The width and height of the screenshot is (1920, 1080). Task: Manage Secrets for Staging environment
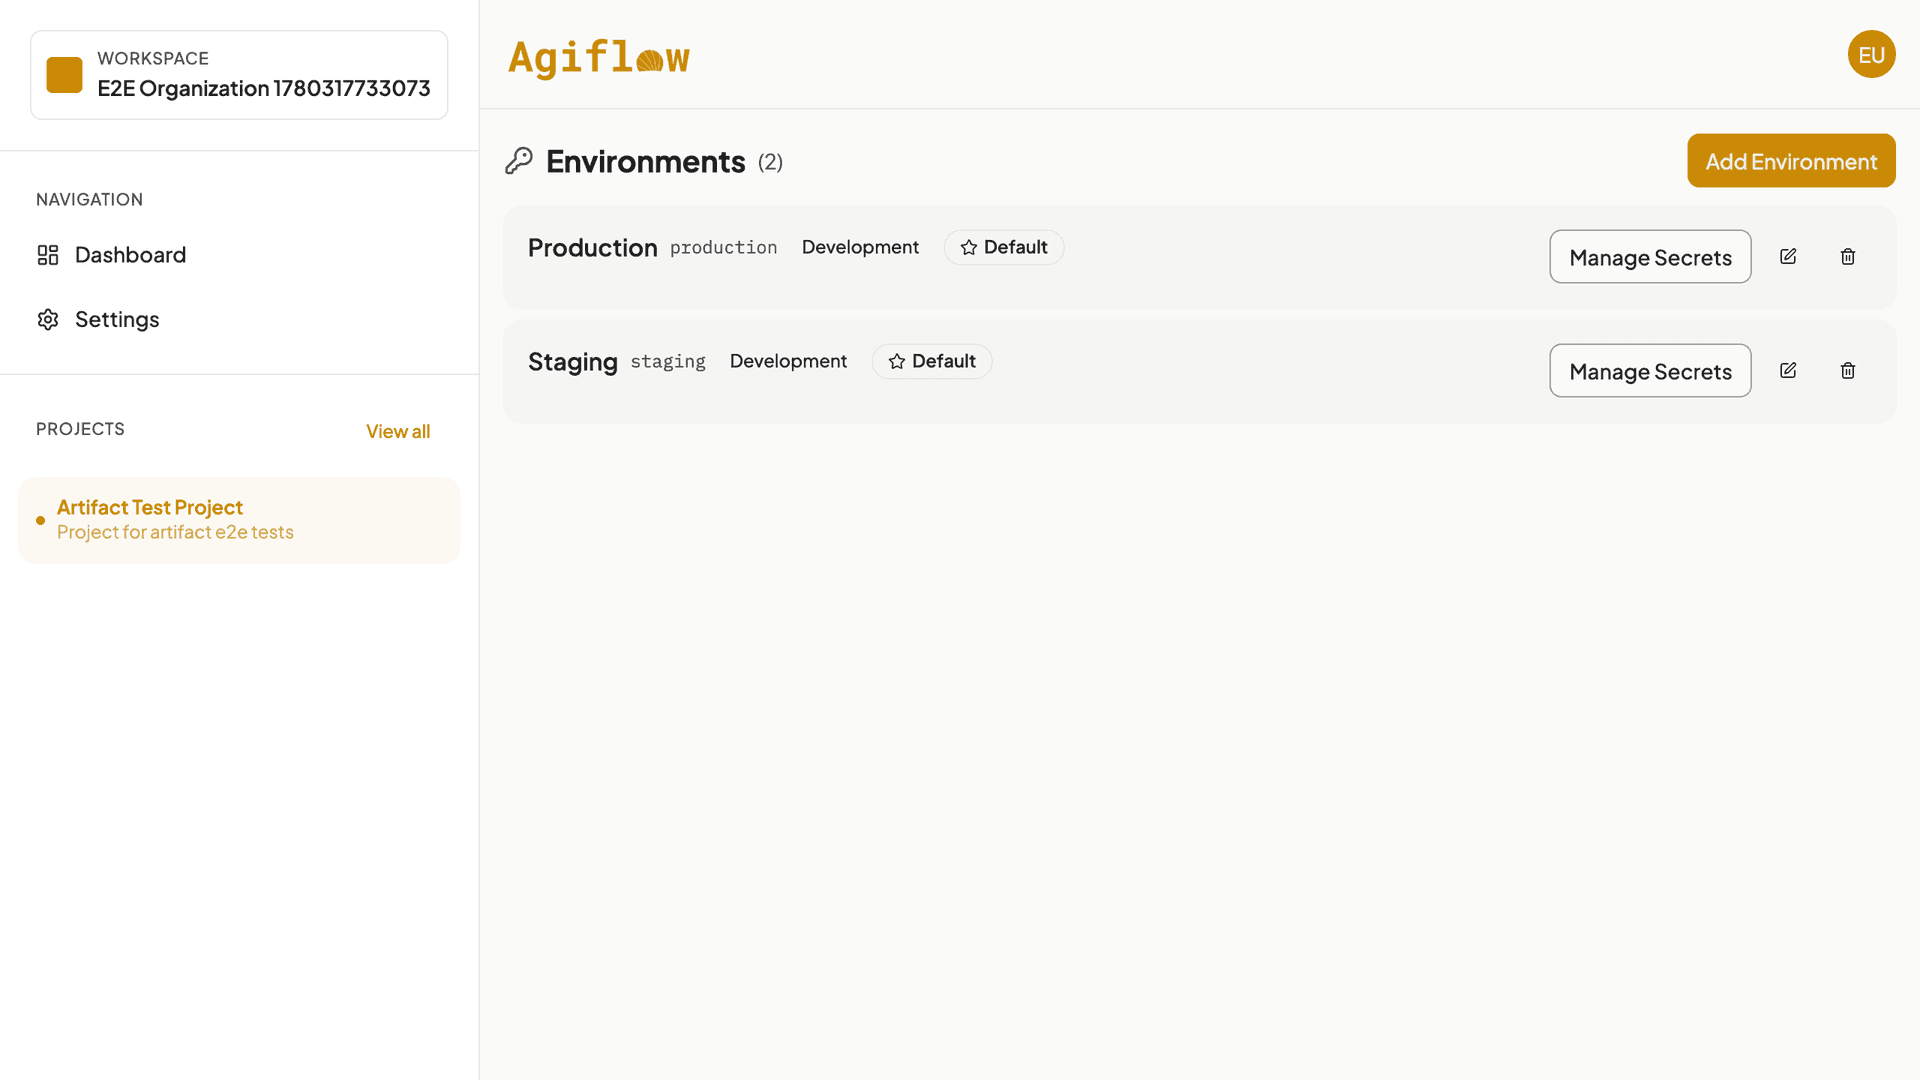[x=1650, y=371]
